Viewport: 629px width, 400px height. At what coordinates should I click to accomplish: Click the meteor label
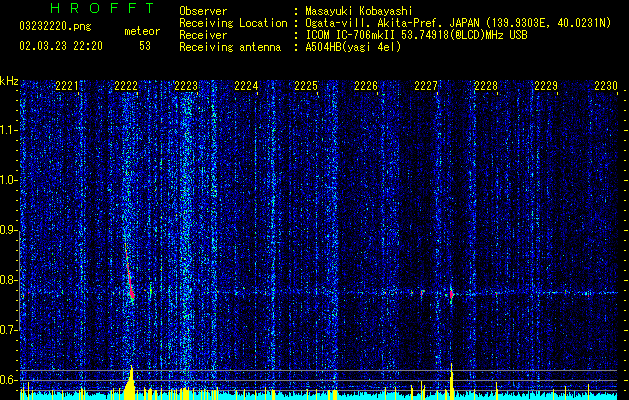pos(142,31)
